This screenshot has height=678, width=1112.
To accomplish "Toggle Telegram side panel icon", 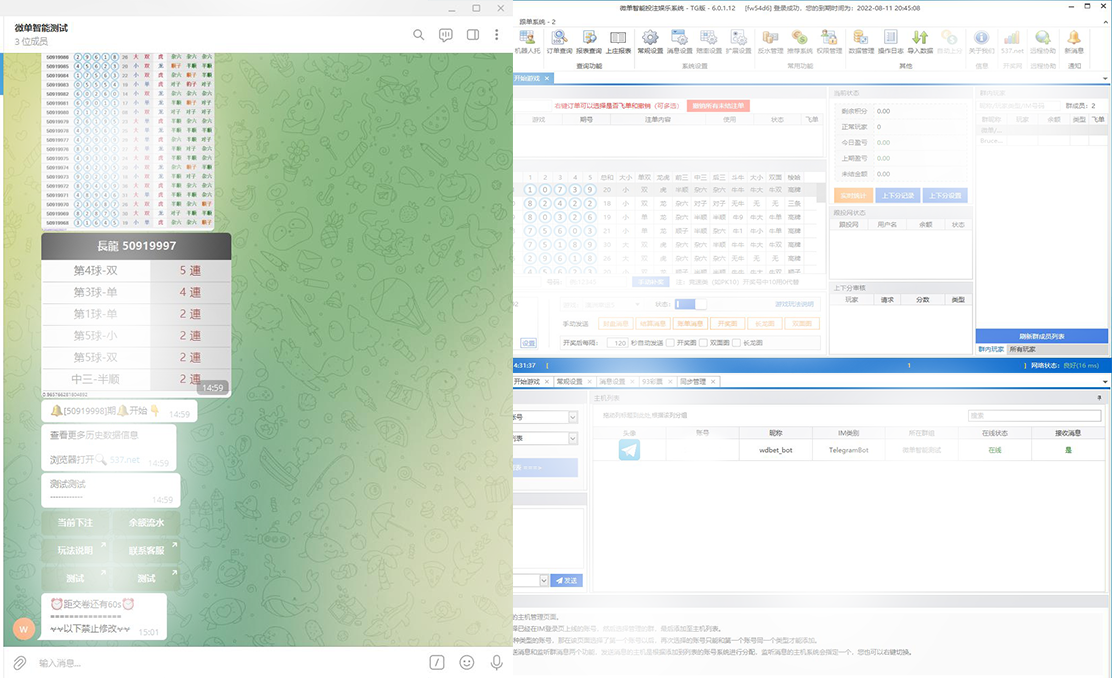I will (x=472, y=35).
